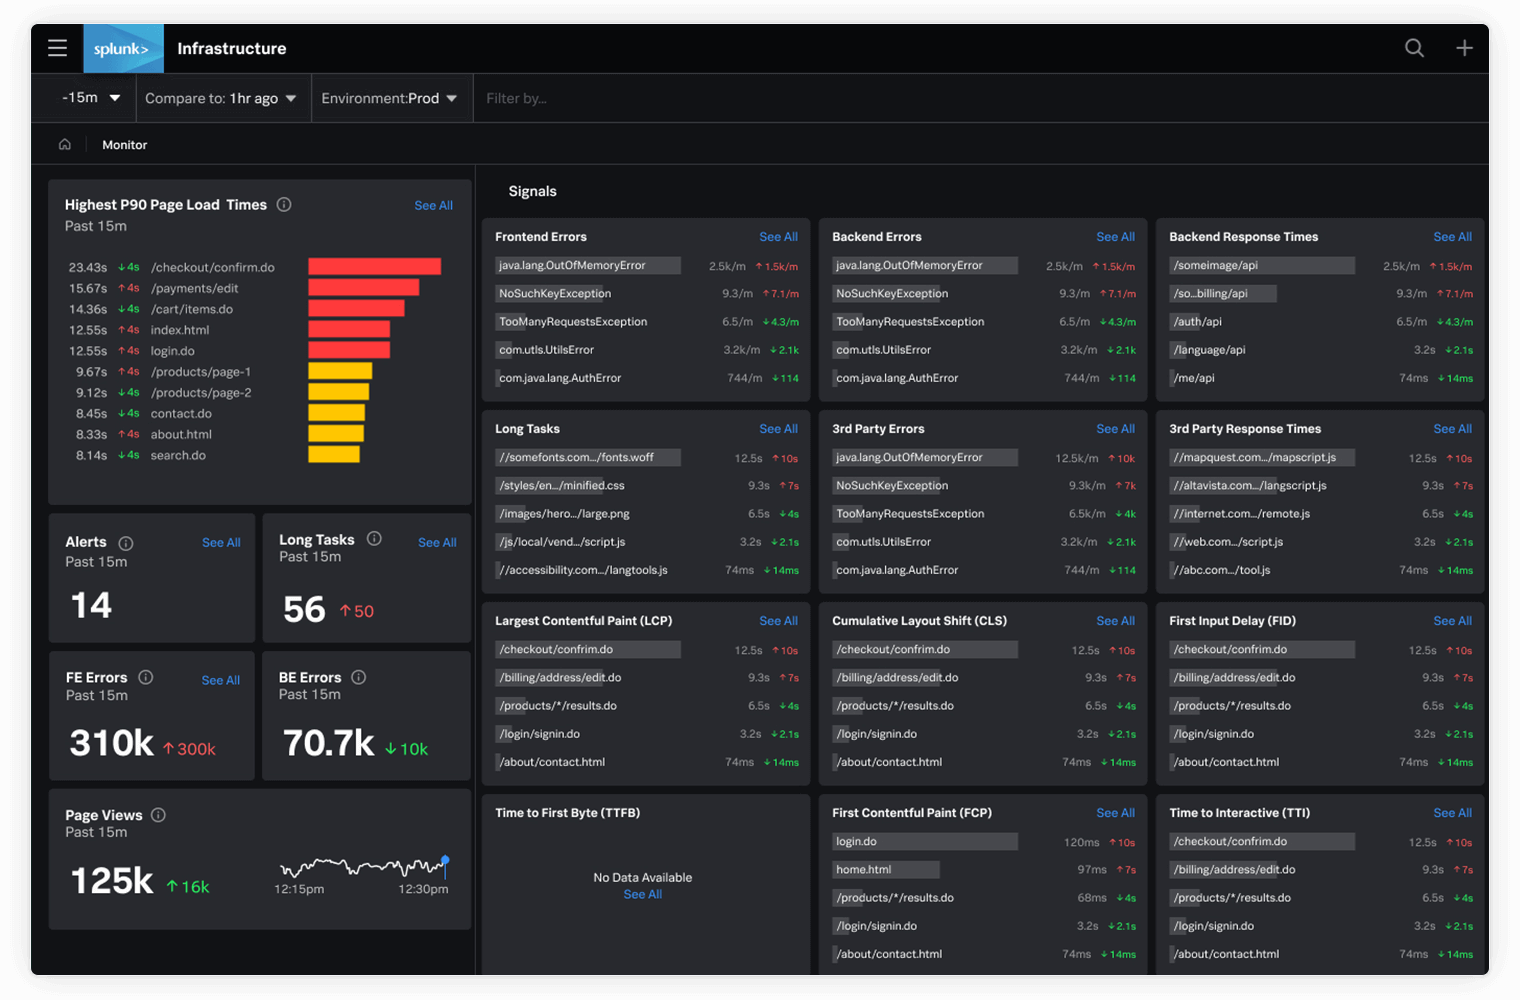Open the Compare to: 1hr ago dropdown
Viewport: 1520px width, 1000px height.
click(x=220, y=98)
